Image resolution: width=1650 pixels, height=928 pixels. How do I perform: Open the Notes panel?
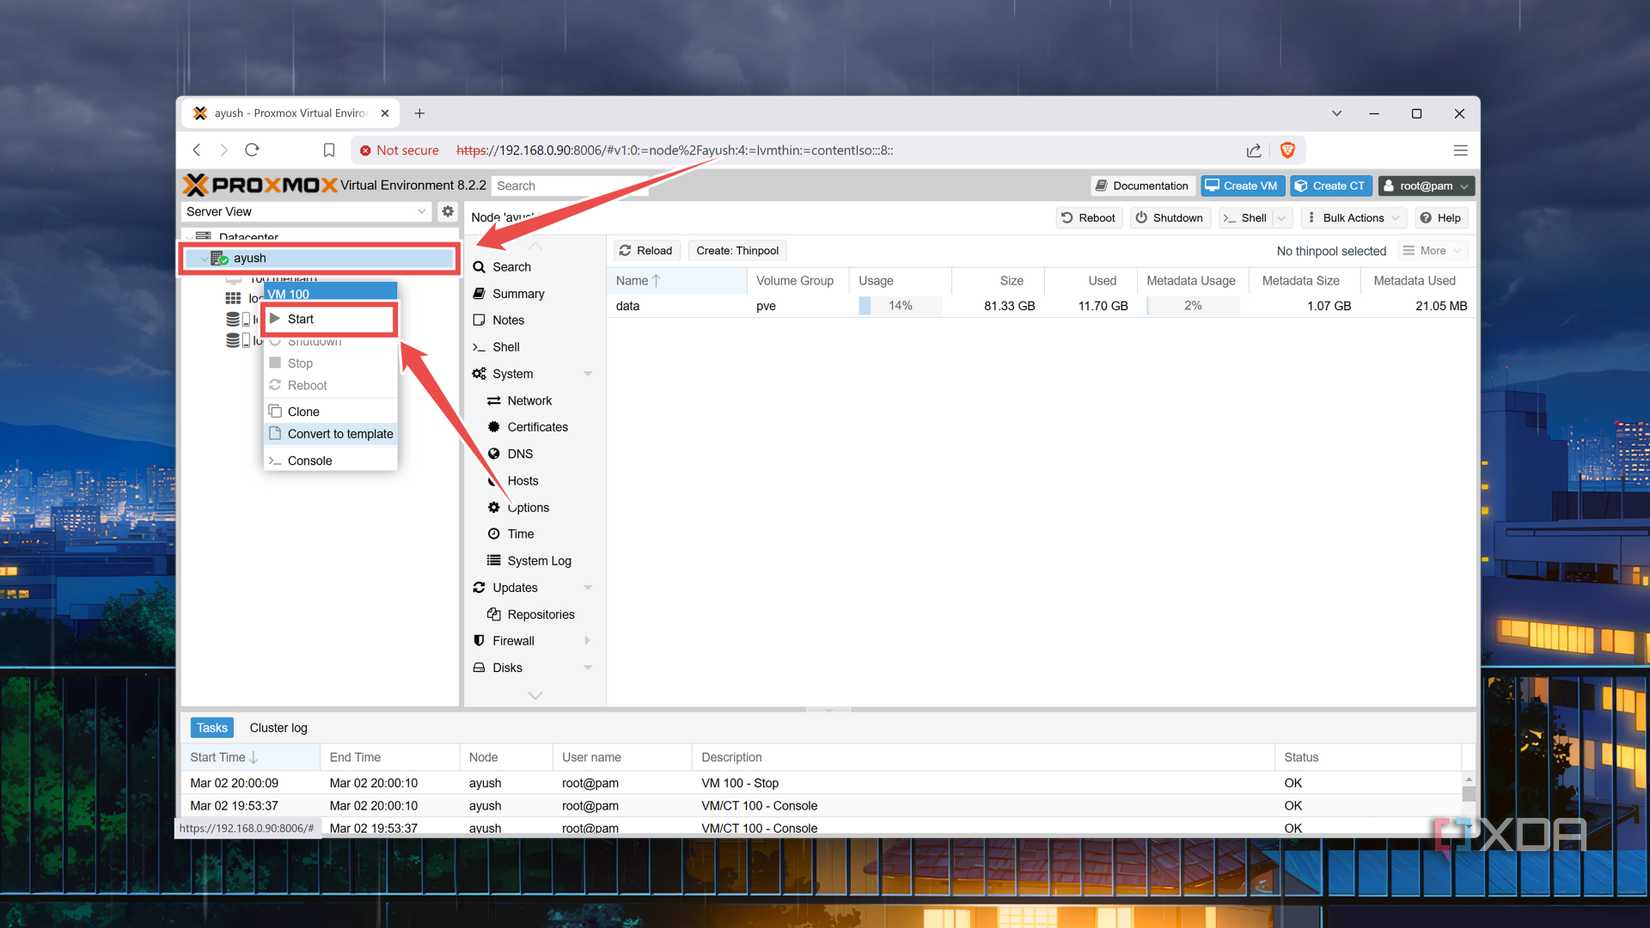pos(508,320)
